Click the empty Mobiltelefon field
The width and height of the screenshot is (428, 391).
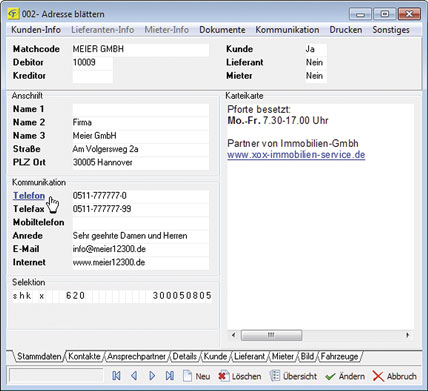point(141,223)
